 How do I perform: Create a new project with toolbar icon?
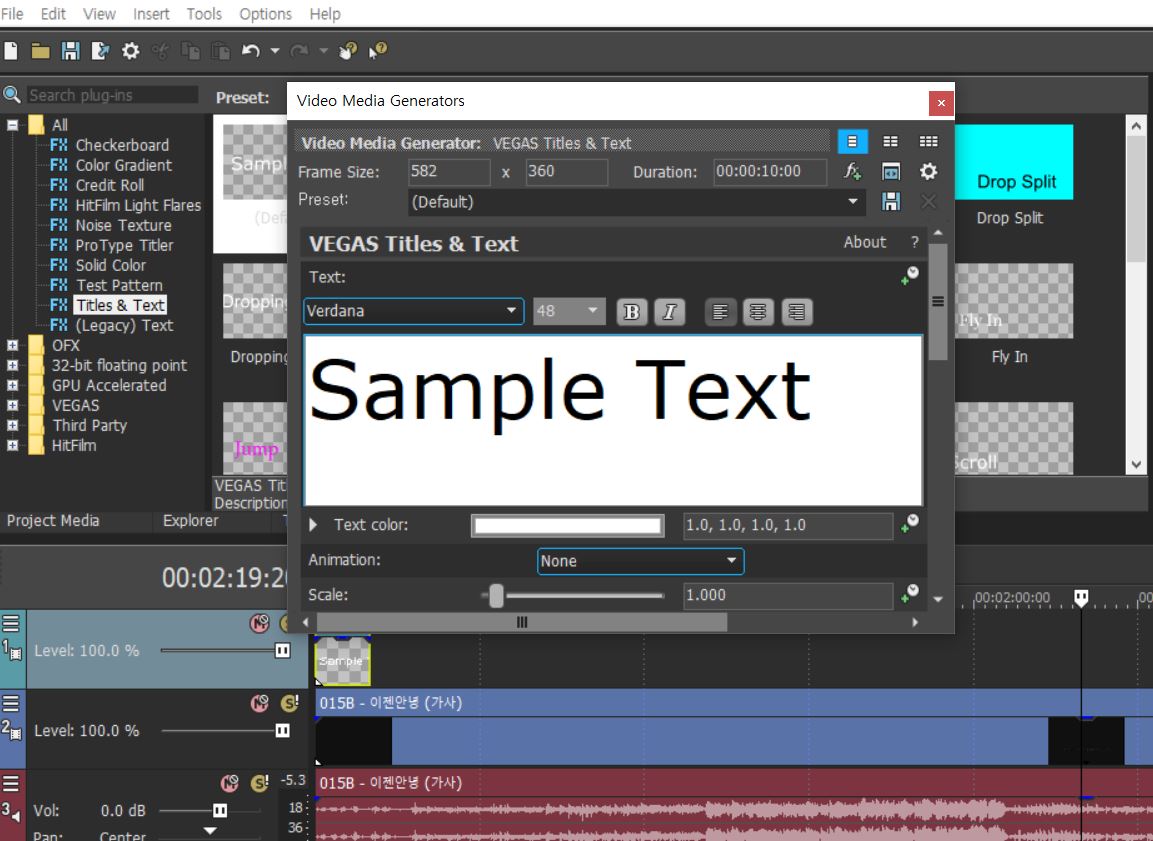click(11, 51)
